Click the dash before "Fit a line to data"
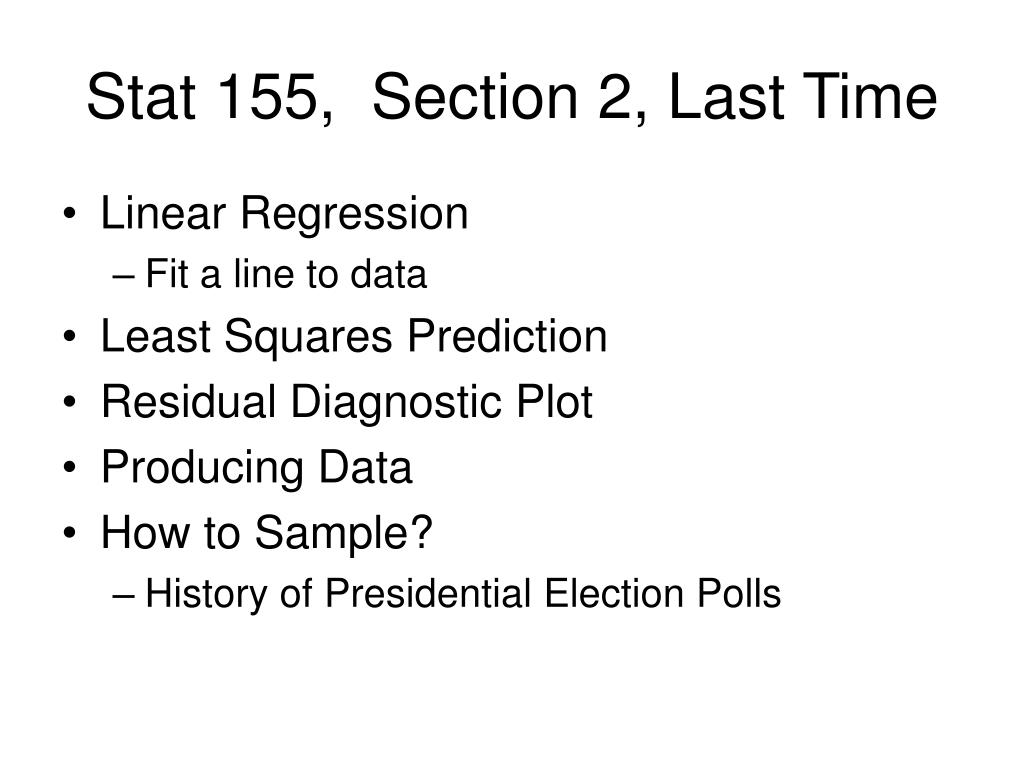Viewport: 1024px width, 768px height. point(123,277)
